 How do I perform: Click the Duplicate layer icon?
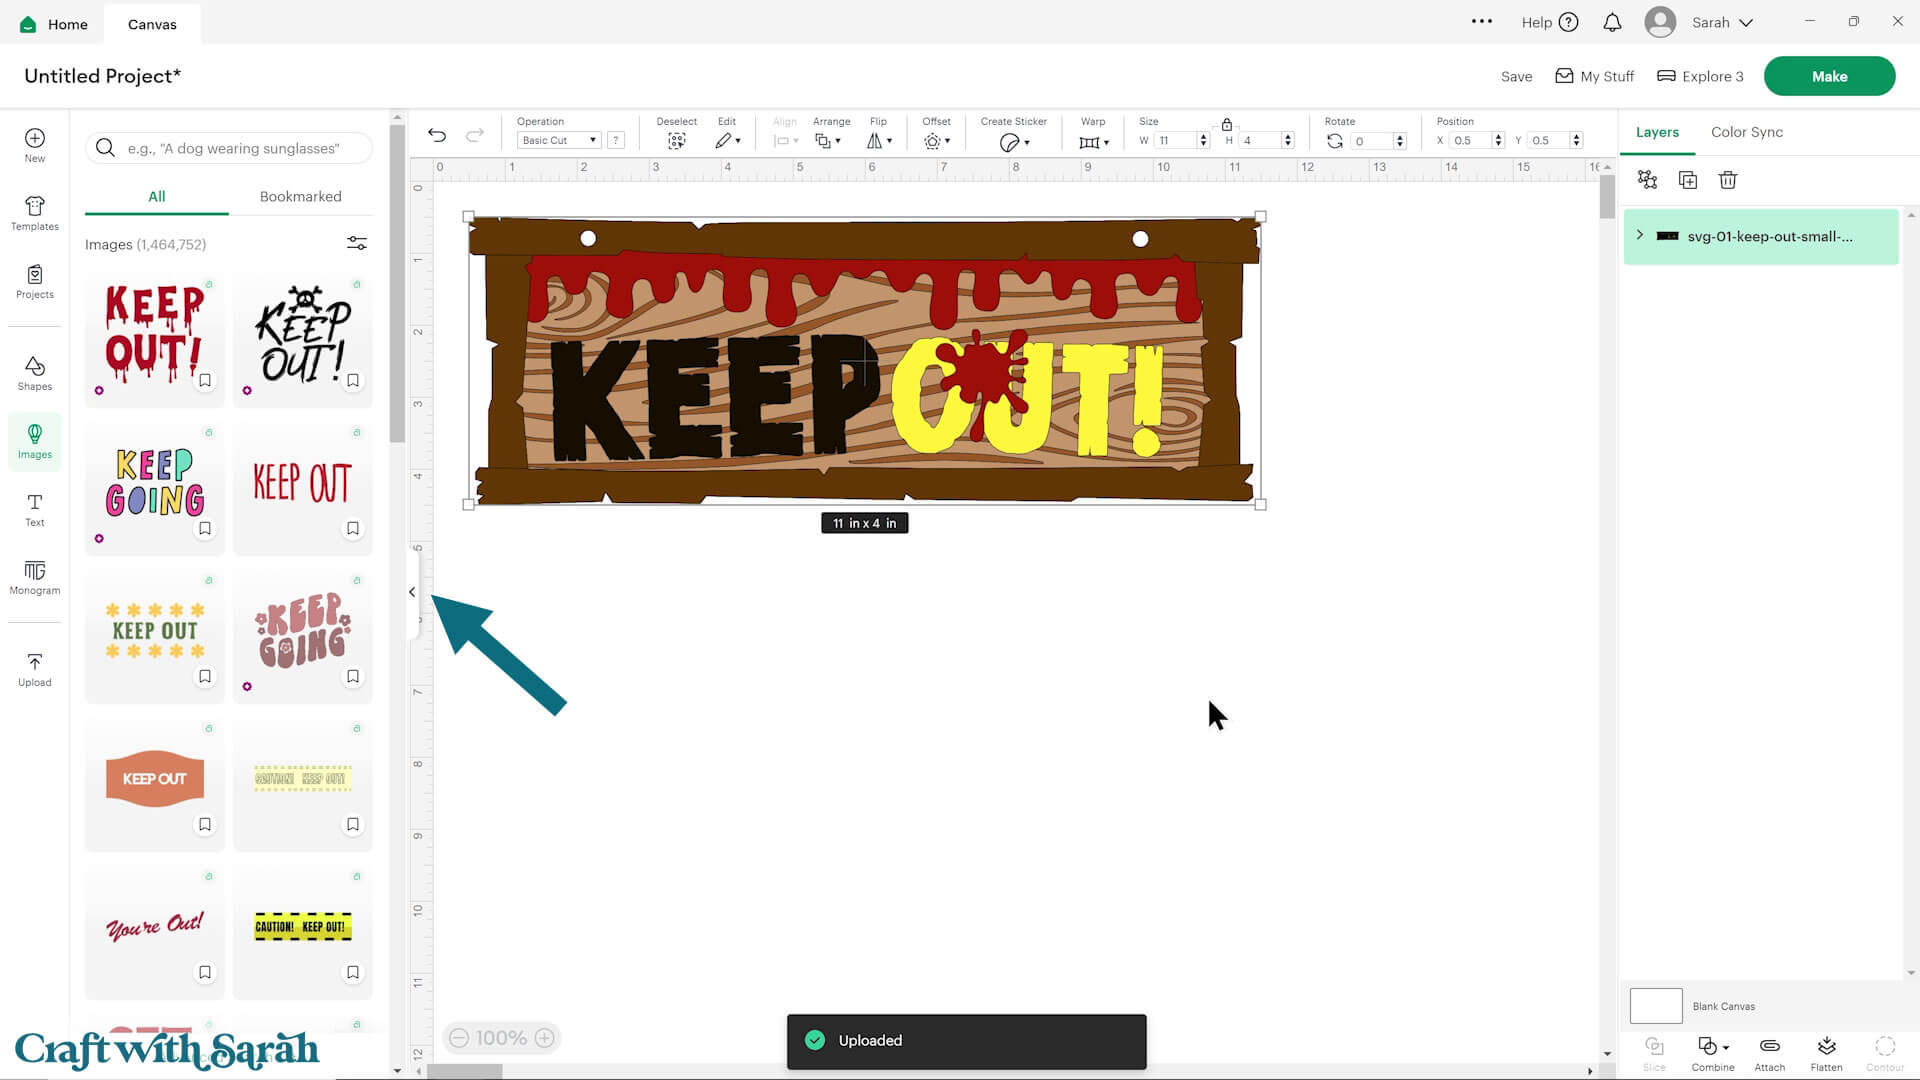click(1687, 180)
